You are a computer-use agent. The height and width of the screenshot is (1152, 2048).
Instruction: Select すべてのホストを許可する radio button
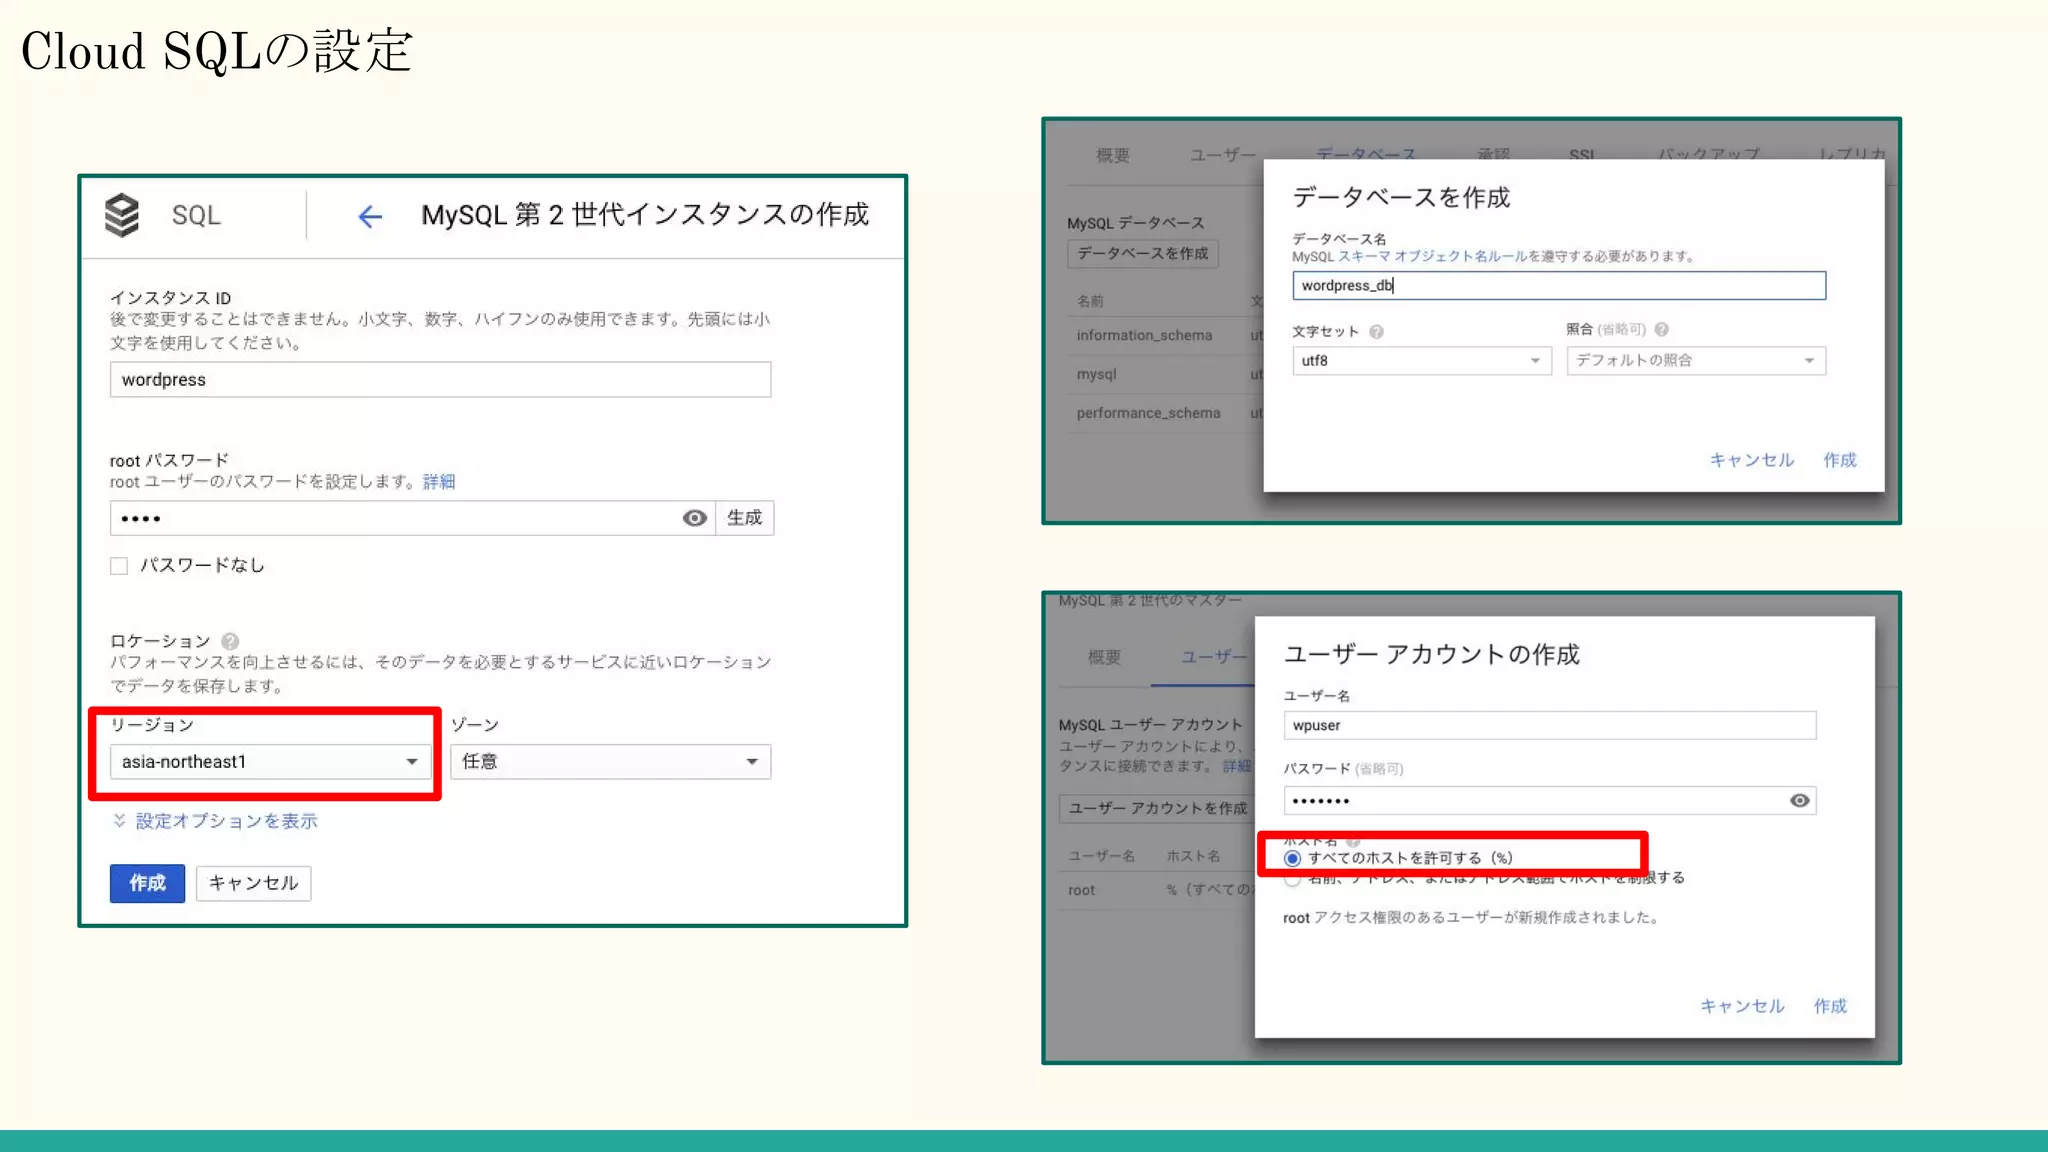click(1292, 858)
